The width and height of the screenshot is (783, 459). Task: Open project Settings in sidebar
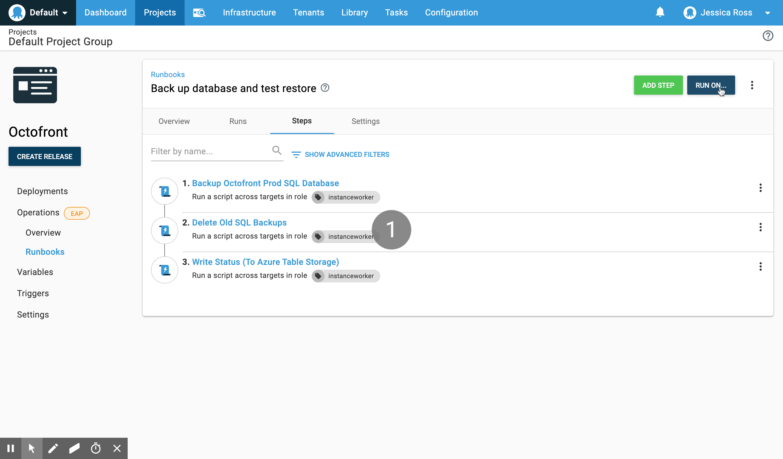(x=33, y=315)
